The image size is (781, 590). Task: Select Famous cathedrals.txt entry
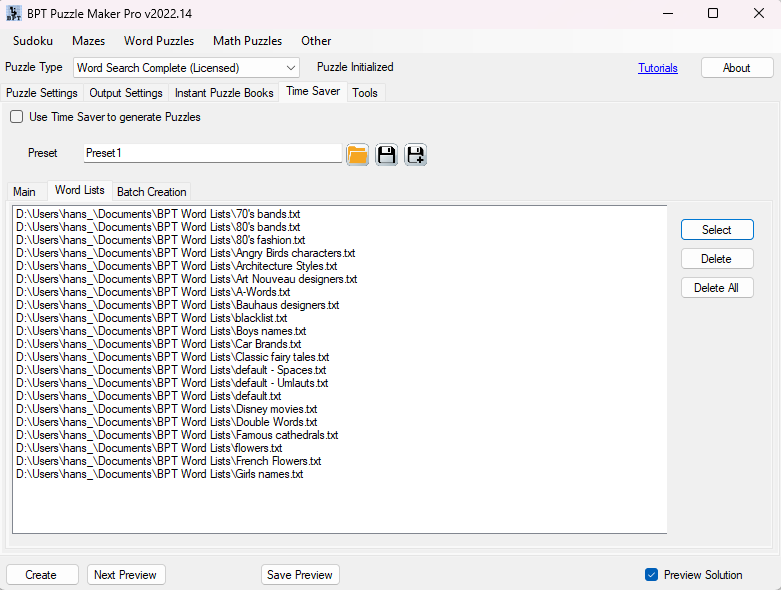pyautogui.click(x=177, y=435)
